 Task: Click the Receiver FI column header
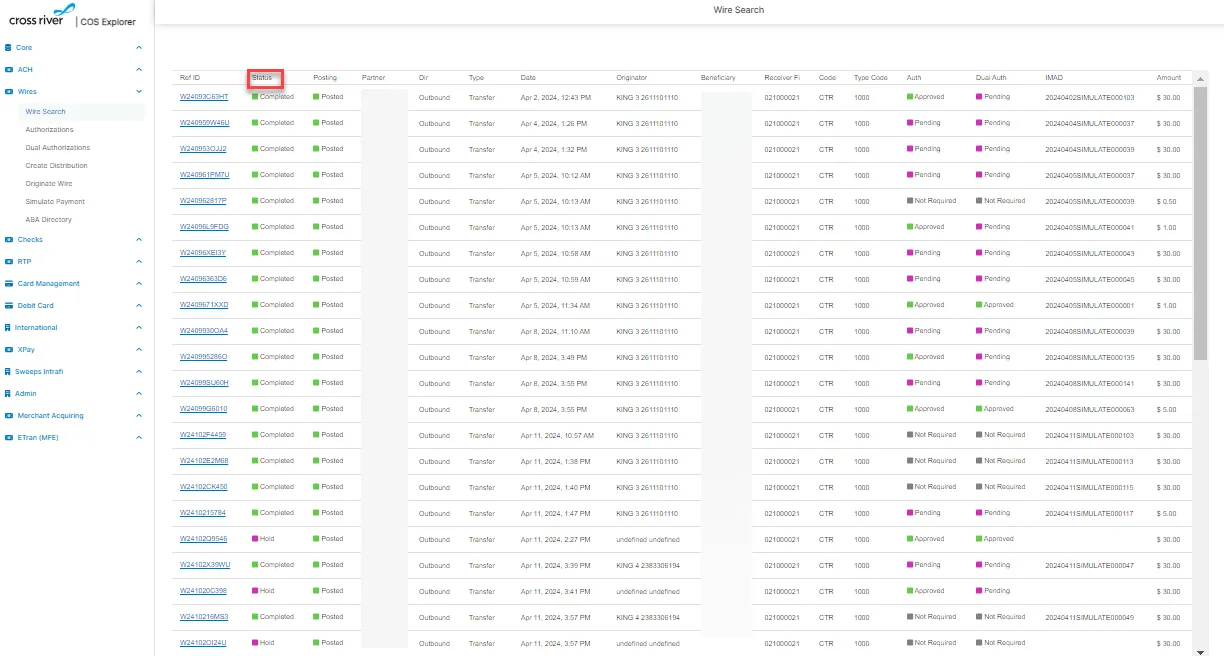pyautogui.click(x=782, y=78)
